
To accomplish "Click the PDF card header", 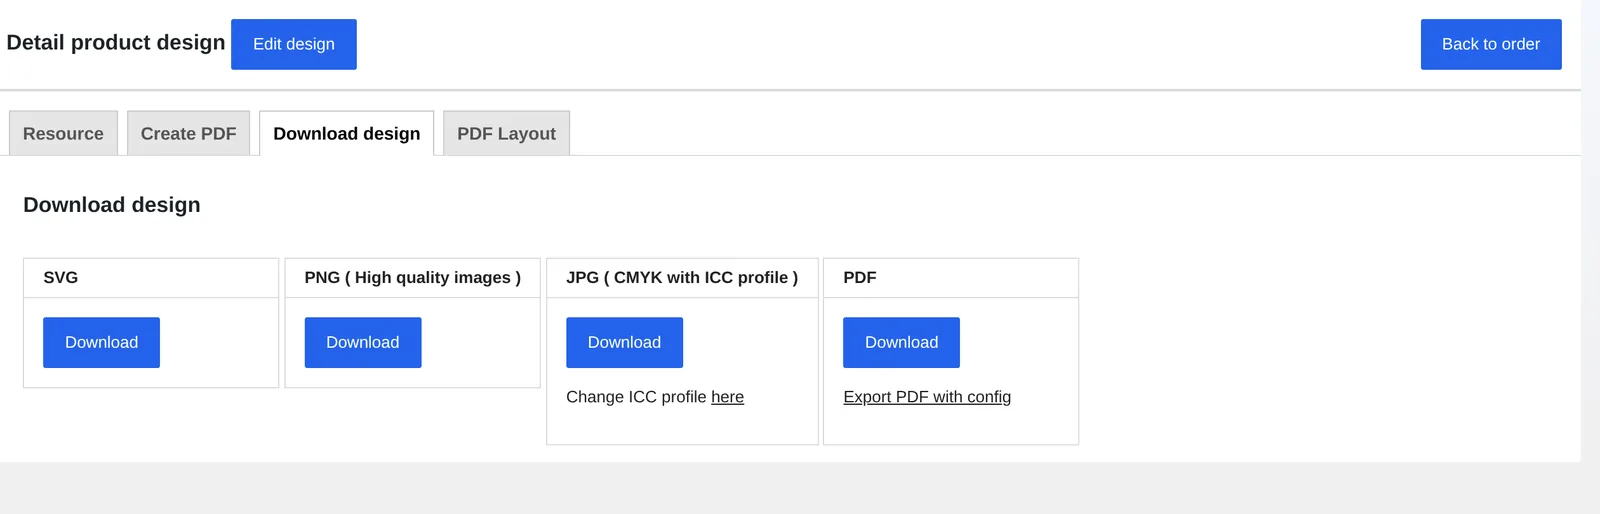I will (950, 278).
